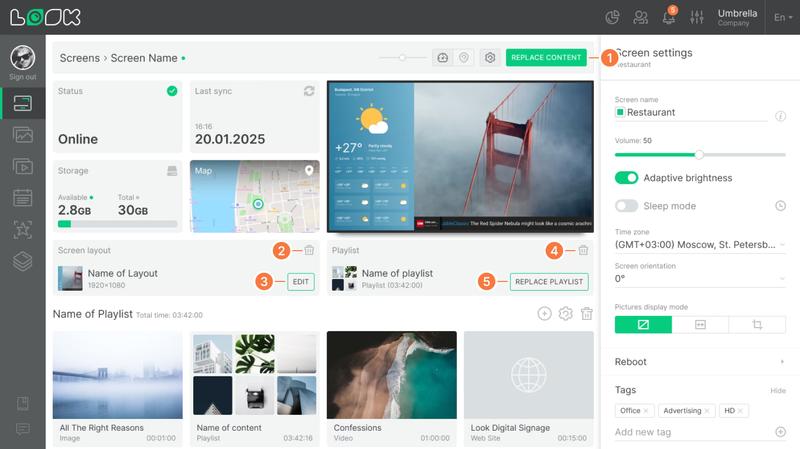Open the Name of Playlist gear settings

coord(565,313)
